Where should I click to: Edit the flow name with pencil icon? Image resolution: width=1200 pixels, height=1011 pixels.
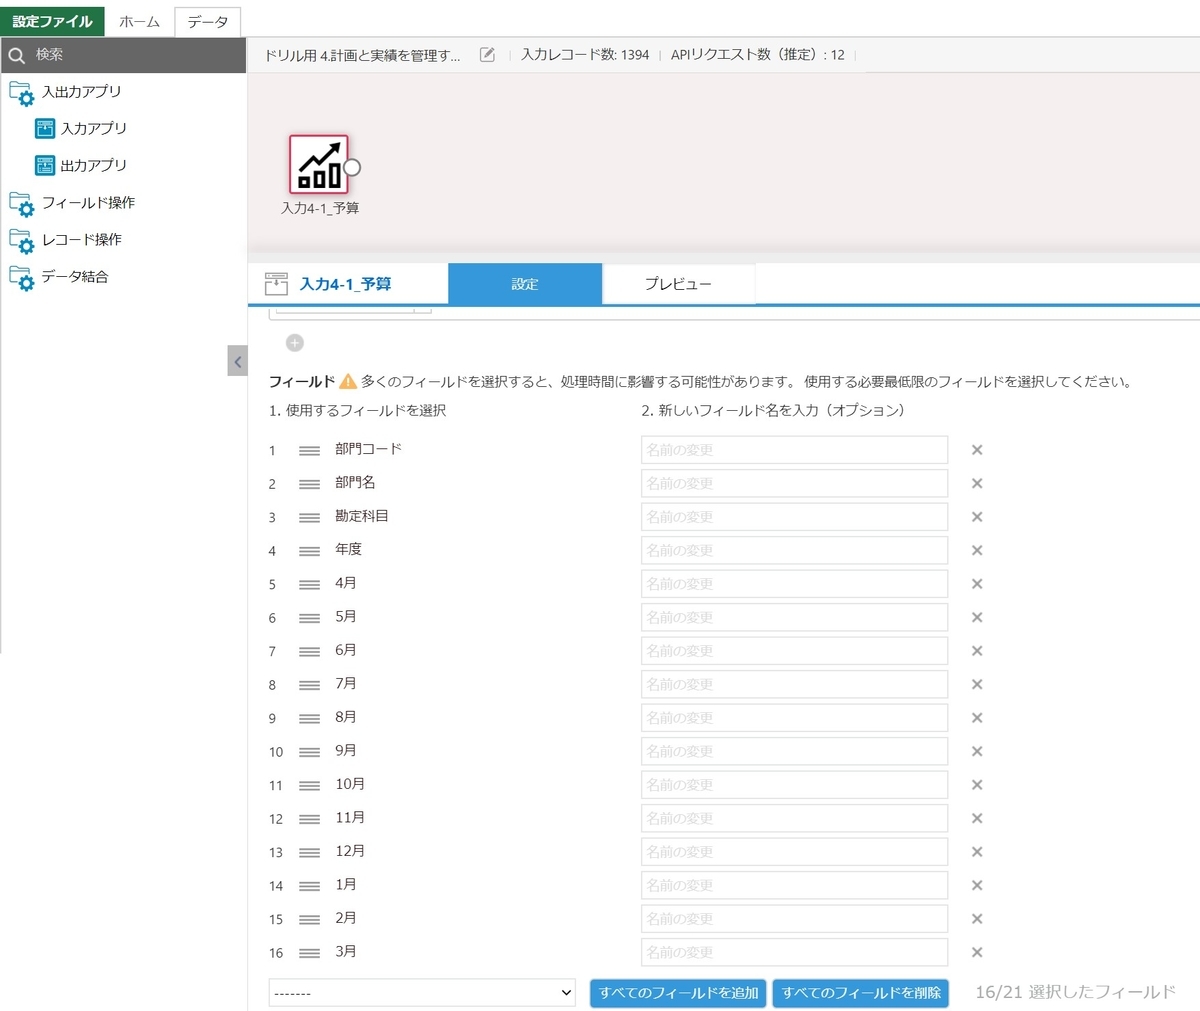pyautogui.click(x=487, y=55)
